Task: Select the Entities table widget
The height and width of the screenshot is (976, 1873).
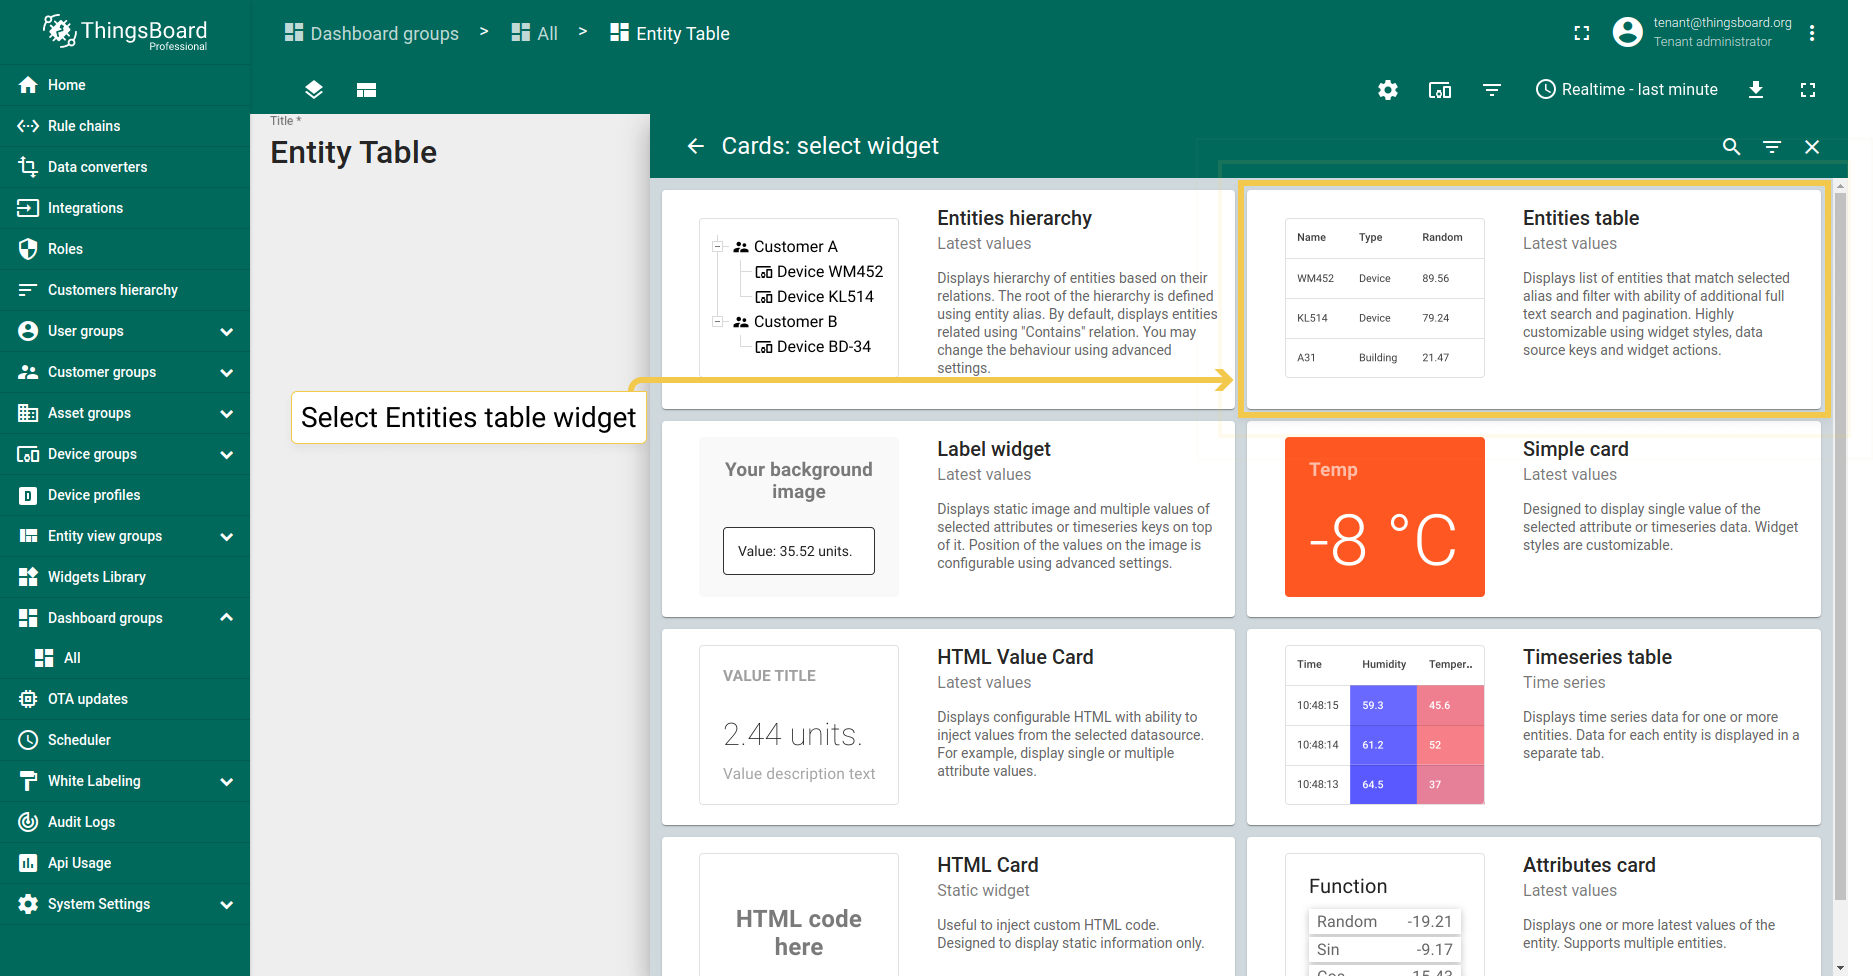Action: point(1534,299)
